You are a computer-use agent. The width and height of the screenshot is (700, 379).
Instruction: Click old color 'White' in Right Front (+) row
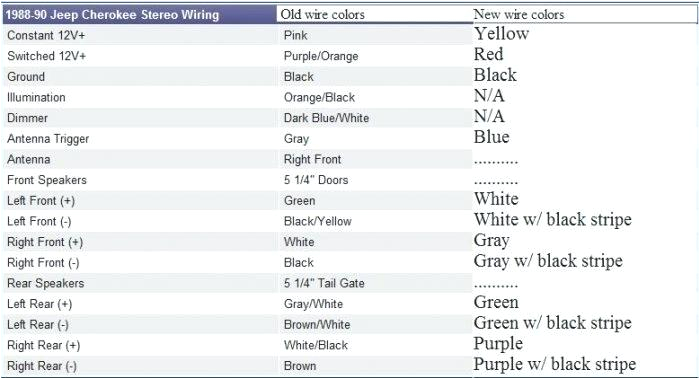tap(299, 242)
